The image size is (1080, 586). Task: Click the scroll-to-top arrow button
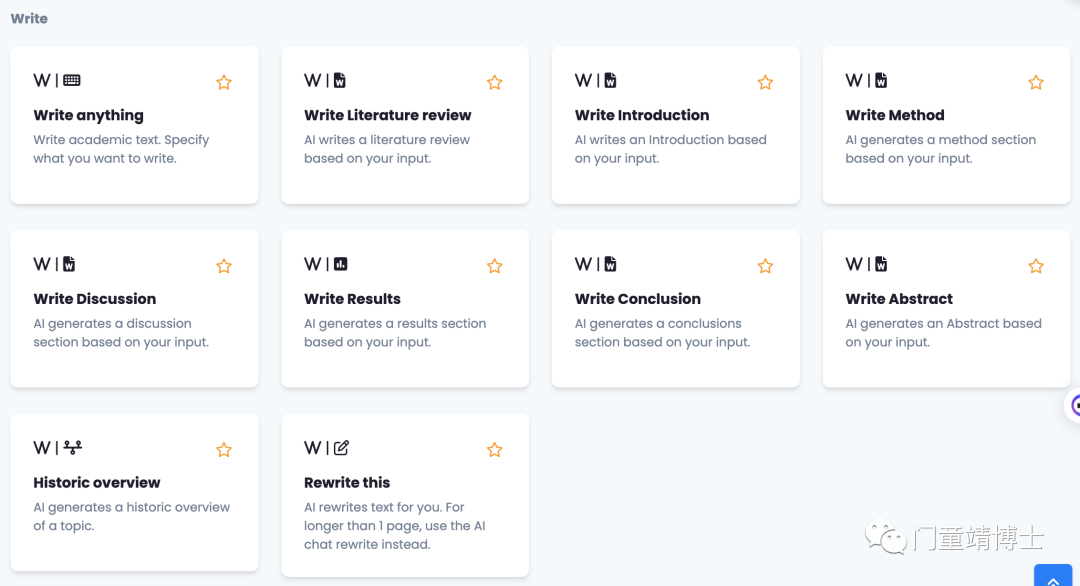(x=1053, y=576)
